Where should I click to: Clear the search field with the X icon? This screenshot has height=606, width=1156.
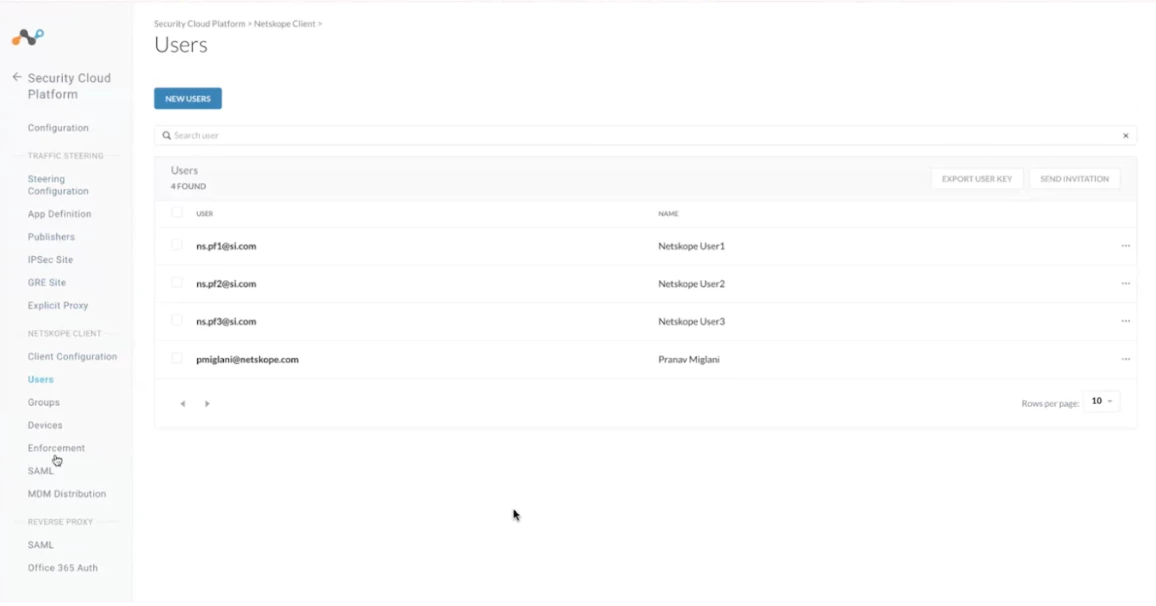[x=1126, y=136]
